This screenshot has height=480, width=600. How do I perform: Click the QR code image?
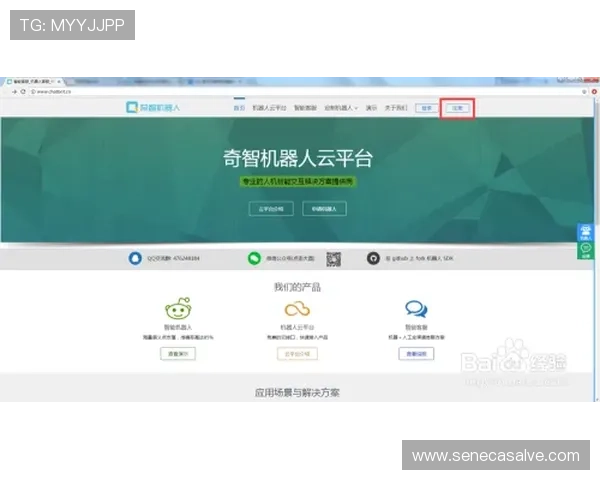pyautogui.click(x=334, y=259)
